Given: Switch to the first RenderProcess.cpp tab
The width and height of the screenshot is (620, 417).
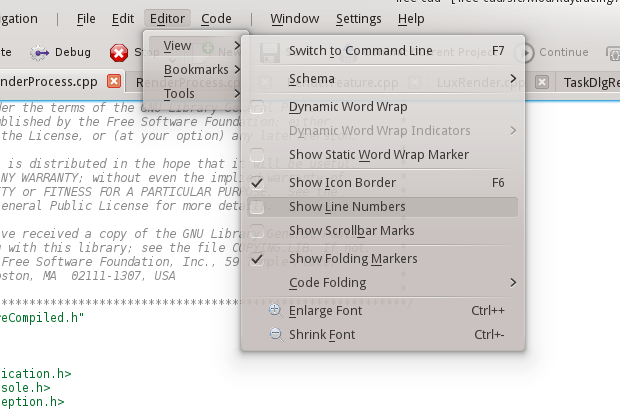Looking at the screenshot, I should coord(49,82).
